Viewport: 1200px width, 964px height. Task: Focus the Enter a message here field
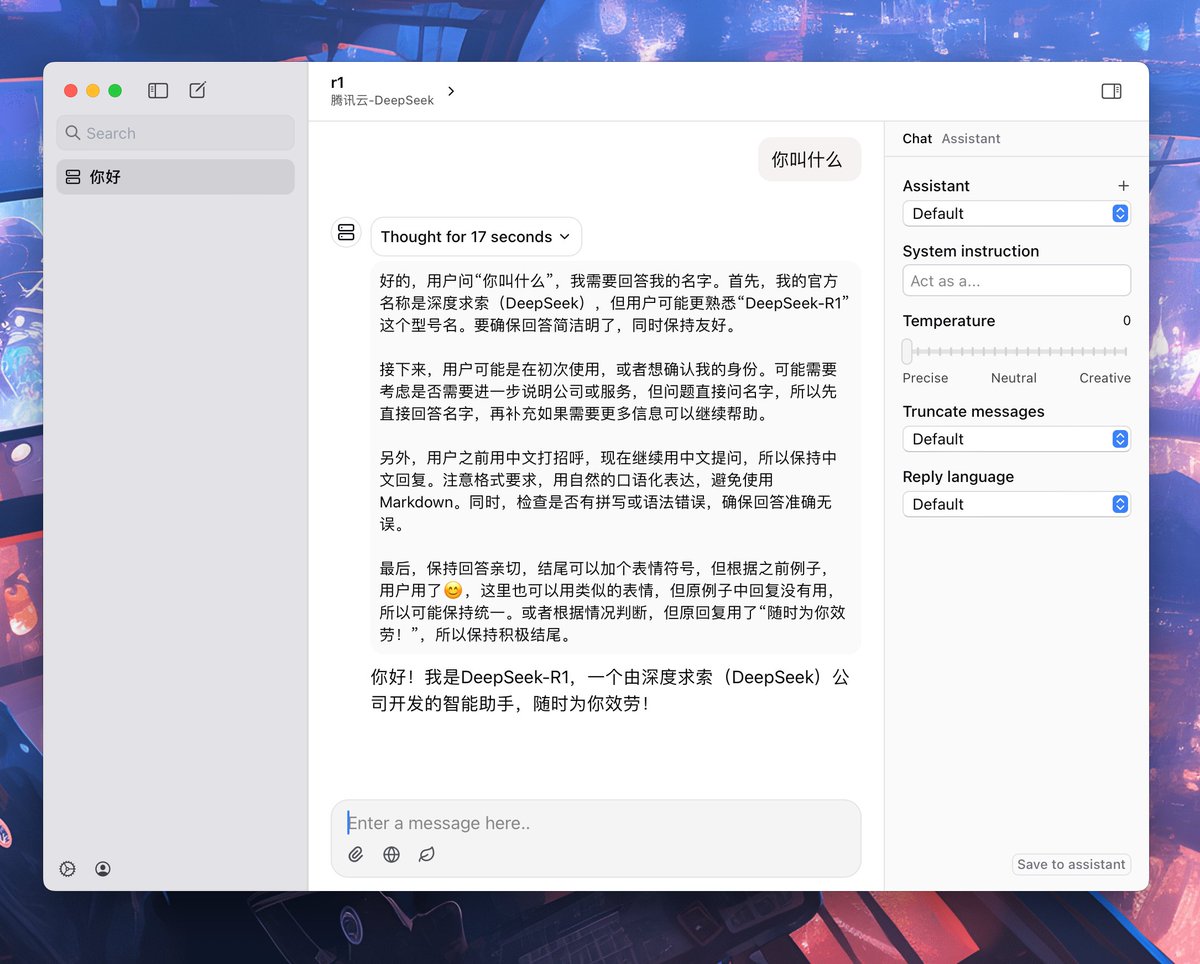(596, 823)
